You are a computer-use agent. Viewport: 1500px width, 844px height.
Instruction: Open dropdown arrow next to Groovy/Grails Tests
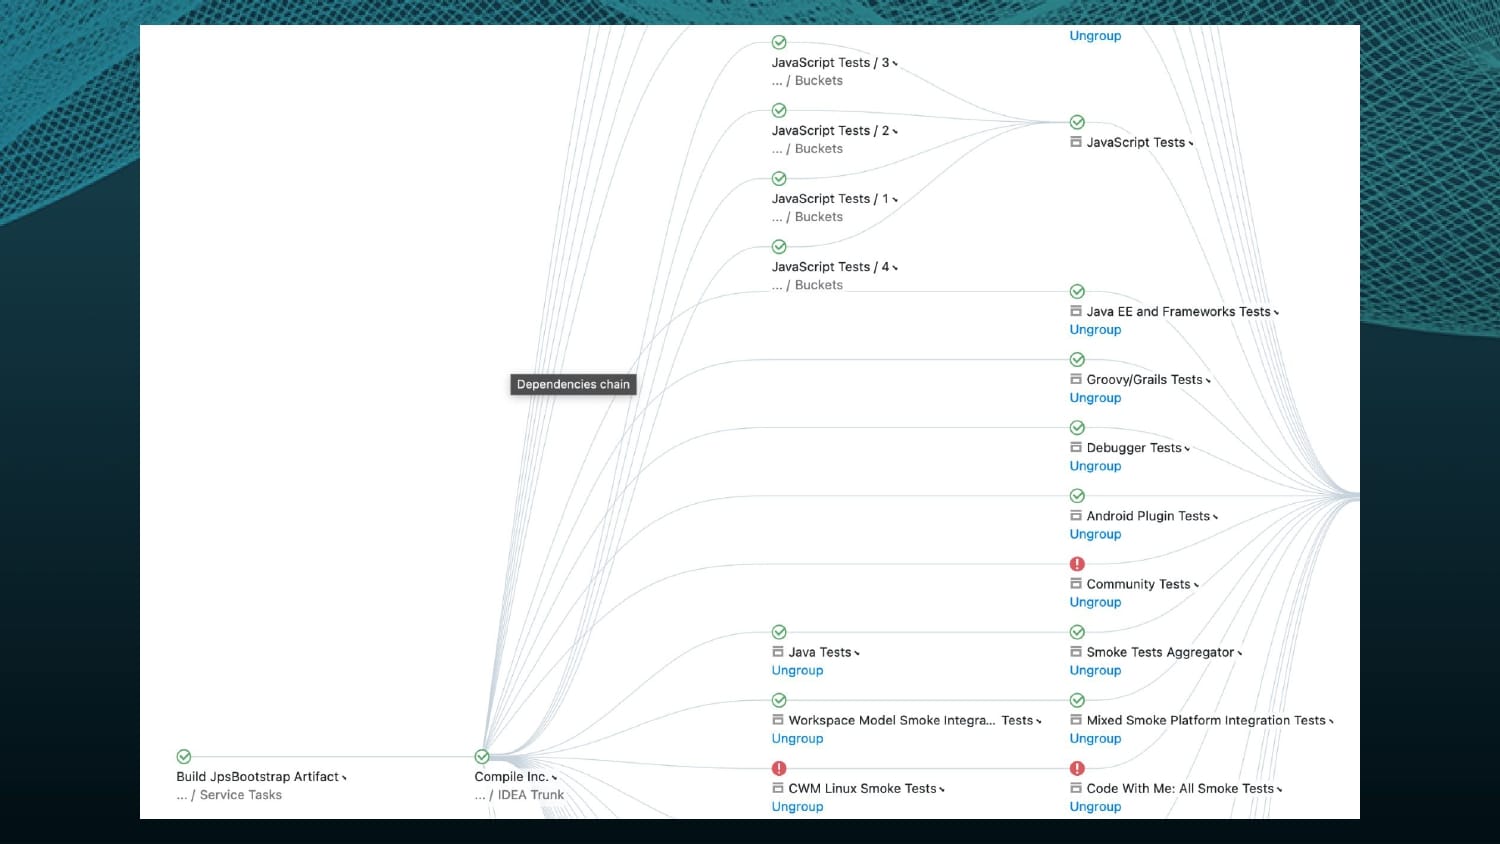pyautogui.click(x=1208, y=381)
